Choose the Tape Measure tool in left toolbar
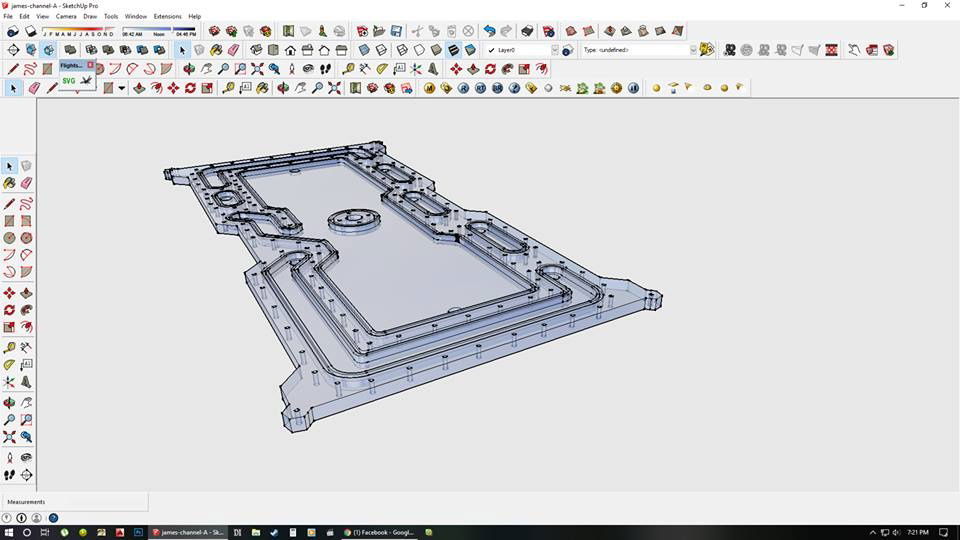Viewport: 960px width, 540px height. coord(9,347)
